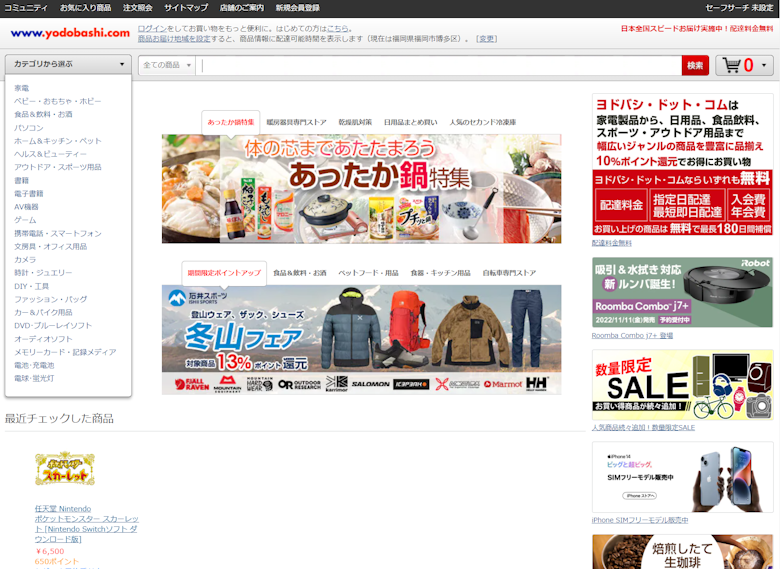780x569 pixels.
Task: Open コミュニティ in the top bar
Action: pos(26,8)
